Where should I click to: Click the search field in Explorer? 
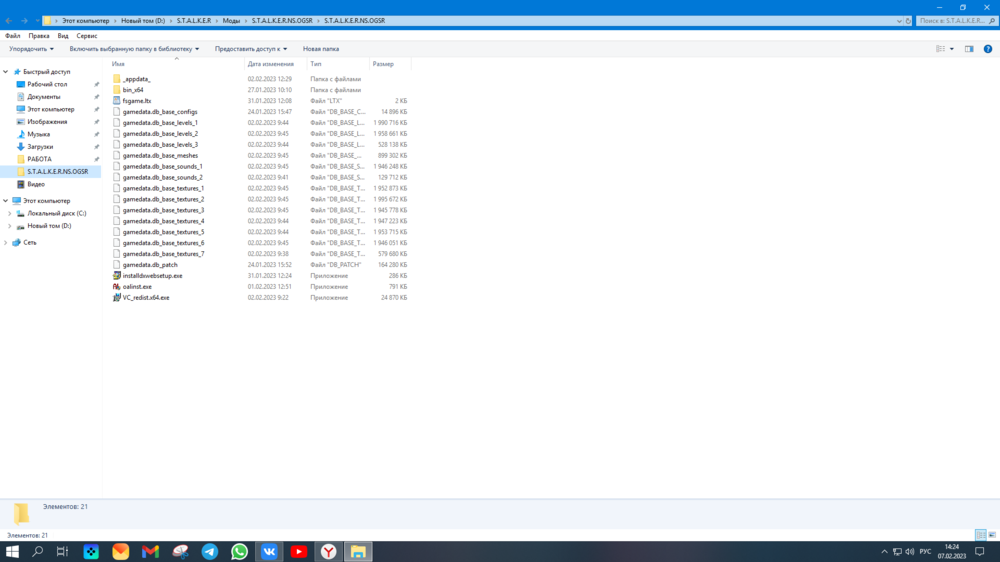952,20
